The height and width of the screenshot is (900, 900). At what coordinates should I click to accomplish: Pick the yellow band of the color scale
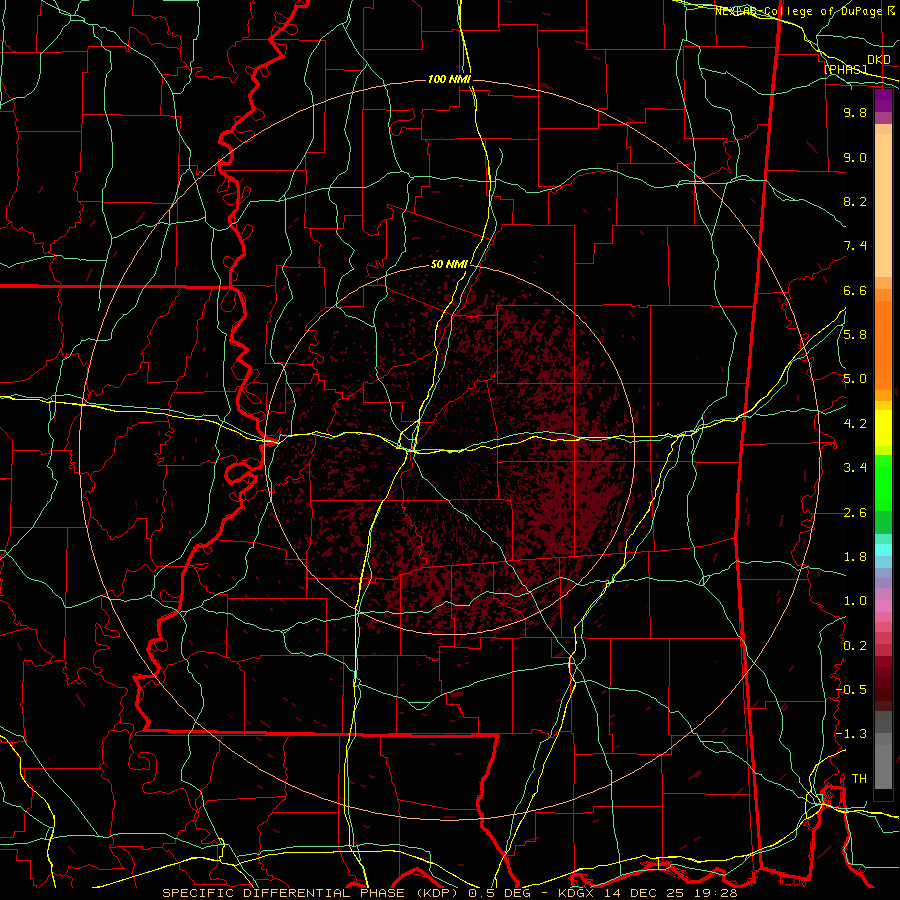click(883, 428)
